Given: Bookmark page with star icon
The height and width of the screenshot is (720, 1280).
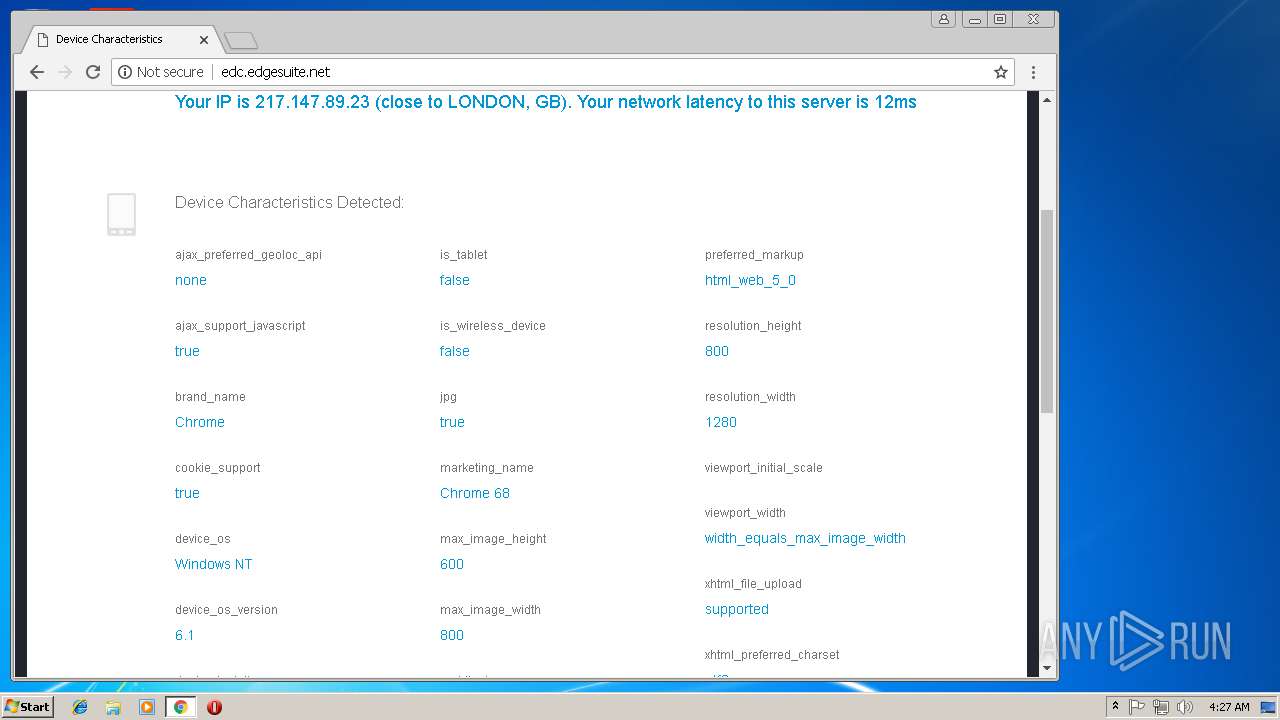Looking at the screenshot, I should coord(1000,72).
